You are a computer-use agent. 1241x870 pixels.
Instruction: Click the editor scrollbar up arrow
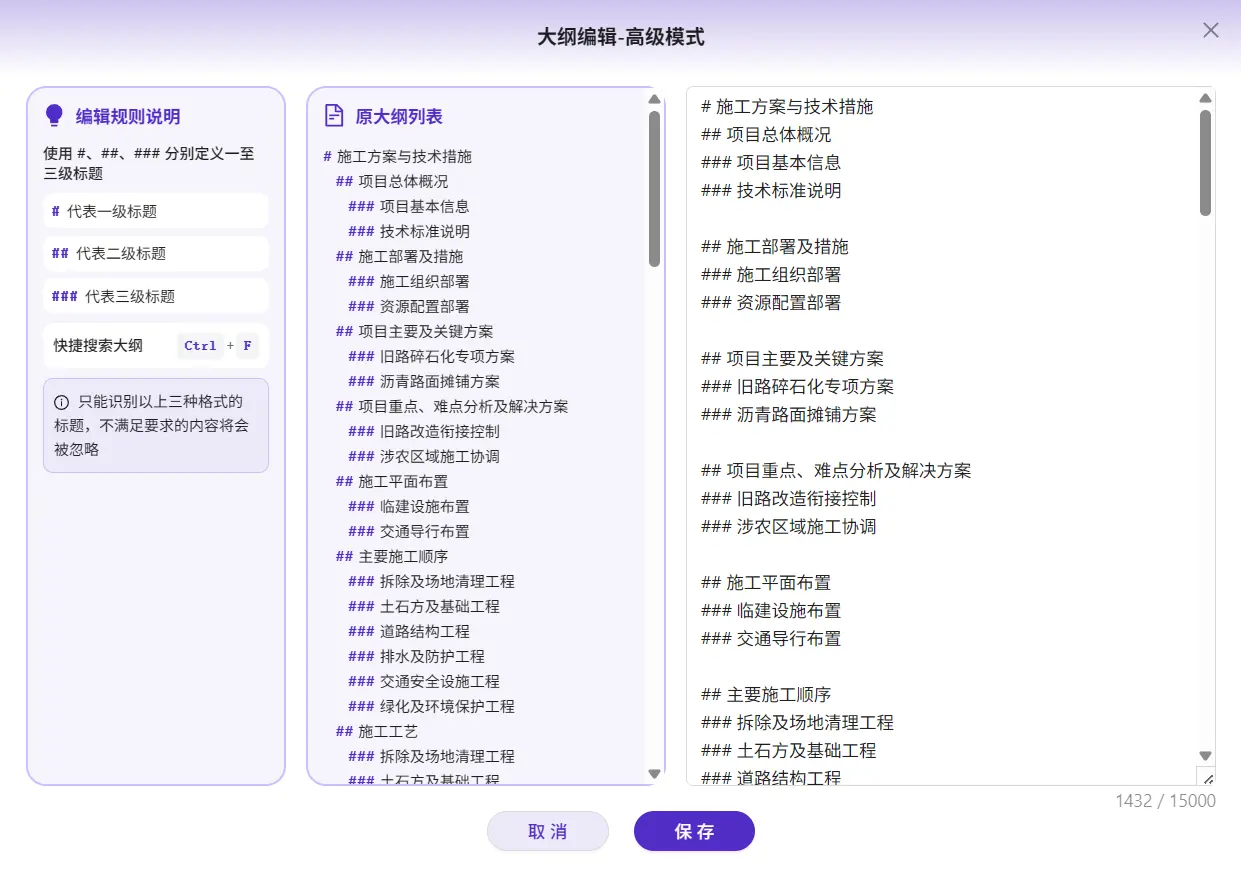pos(1205,98)
